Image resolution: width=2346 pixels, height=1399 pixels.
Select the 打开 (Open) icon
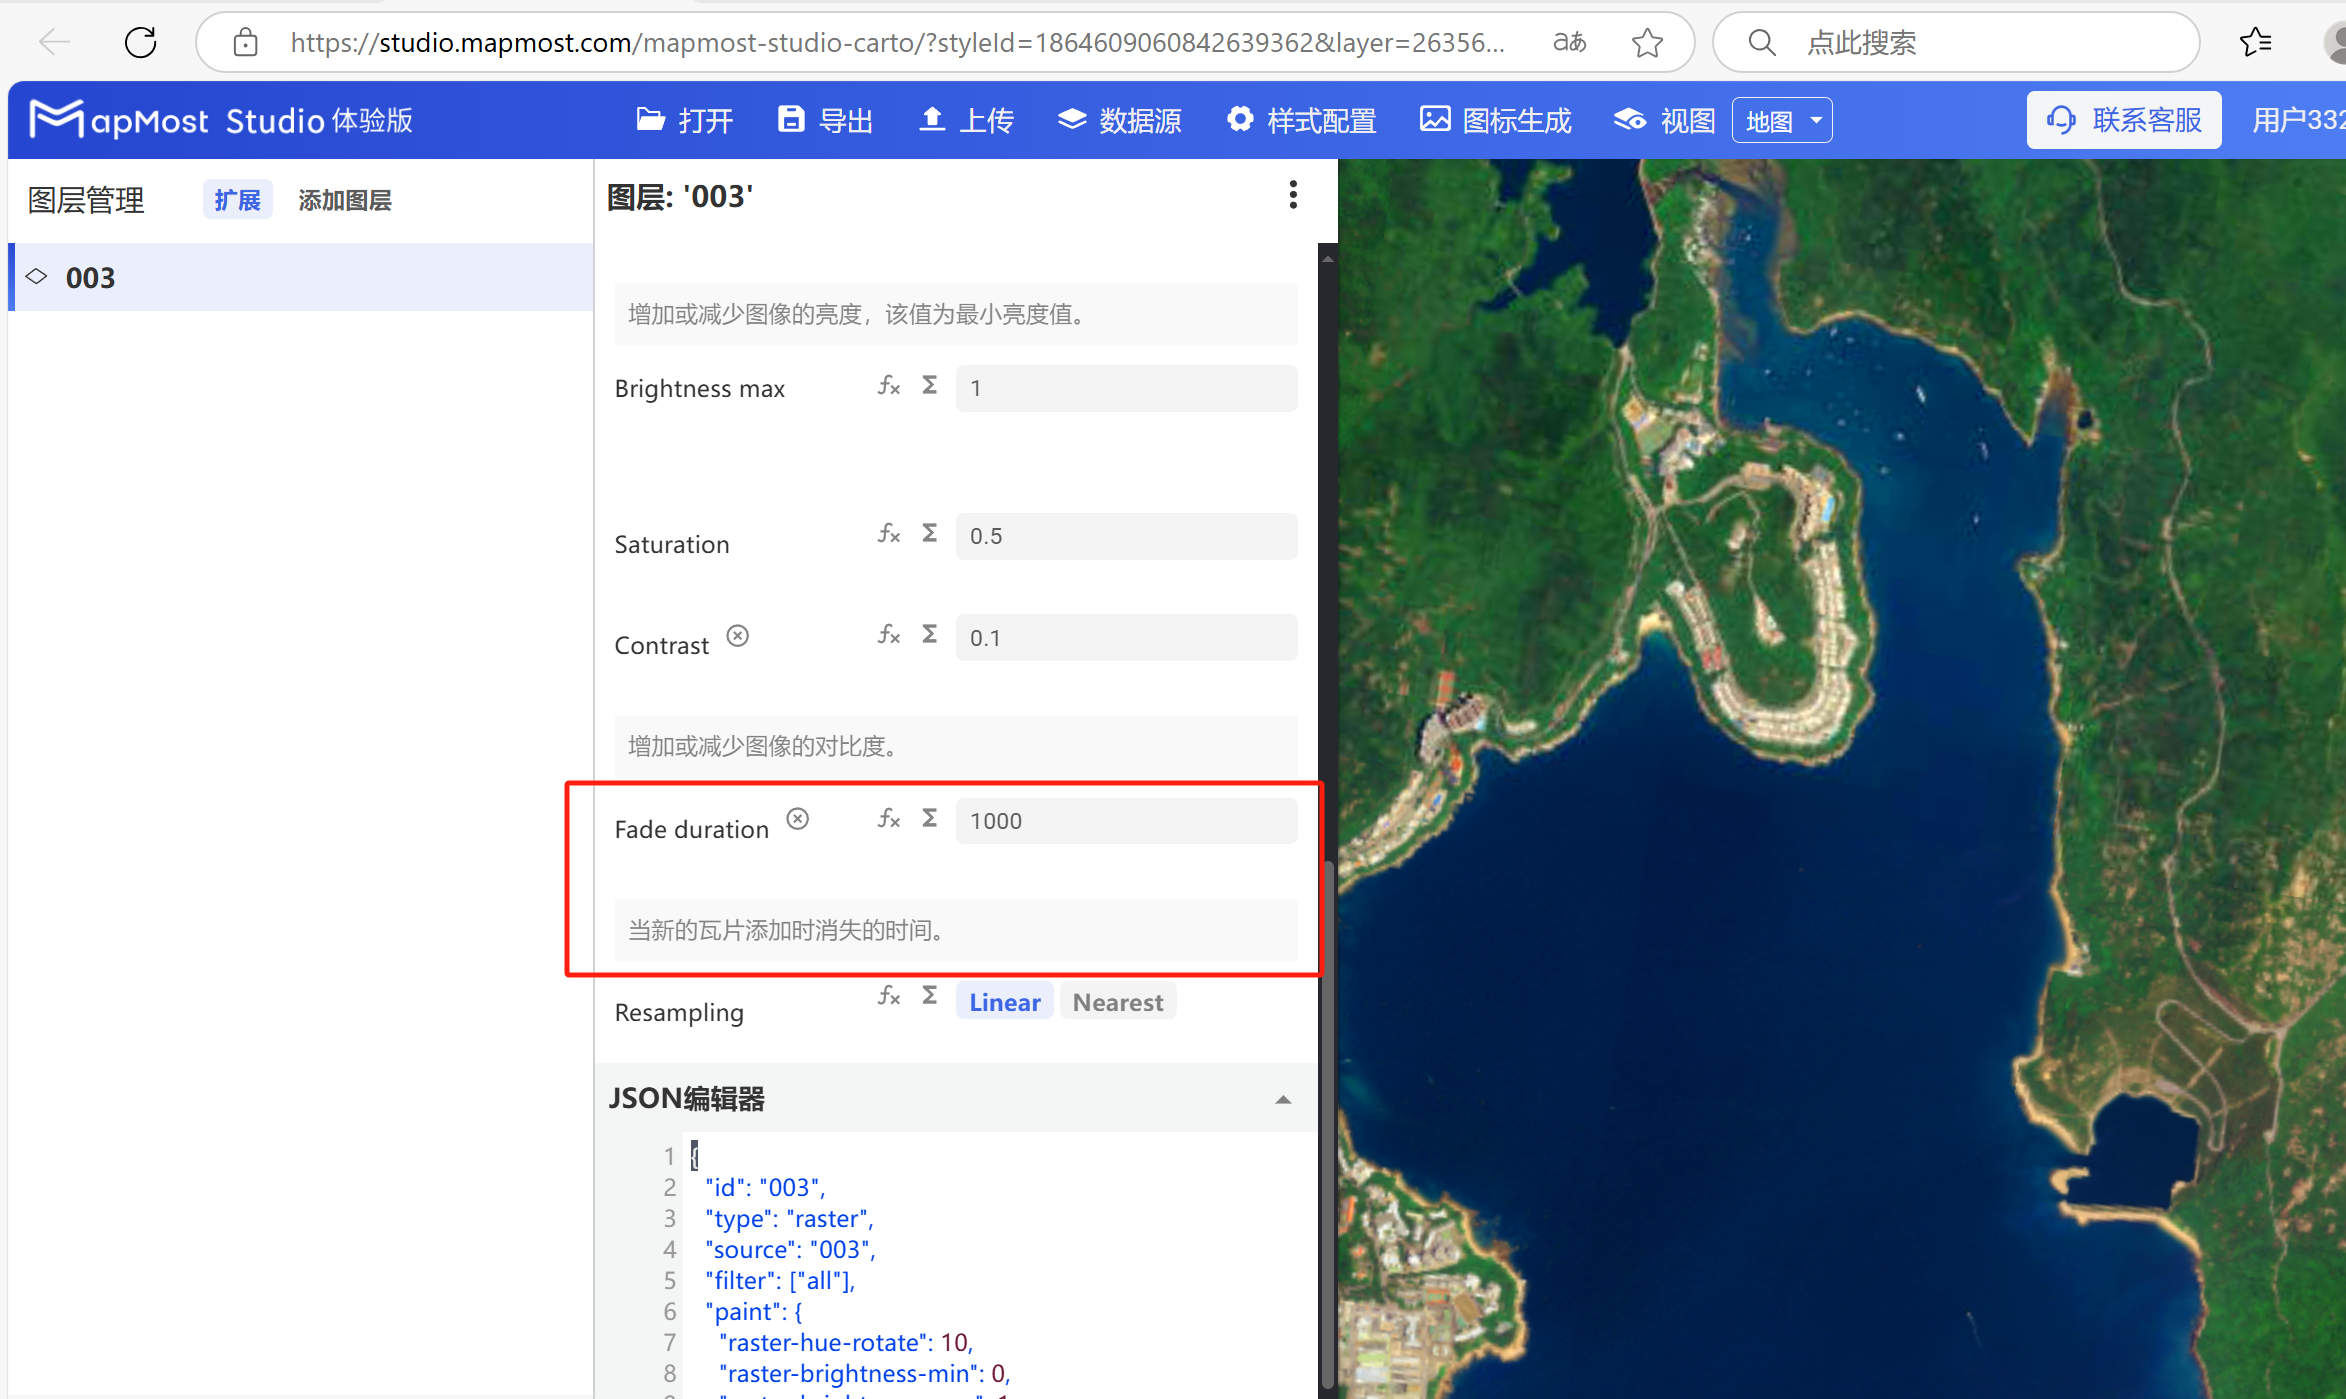click(x=651, y=119)
